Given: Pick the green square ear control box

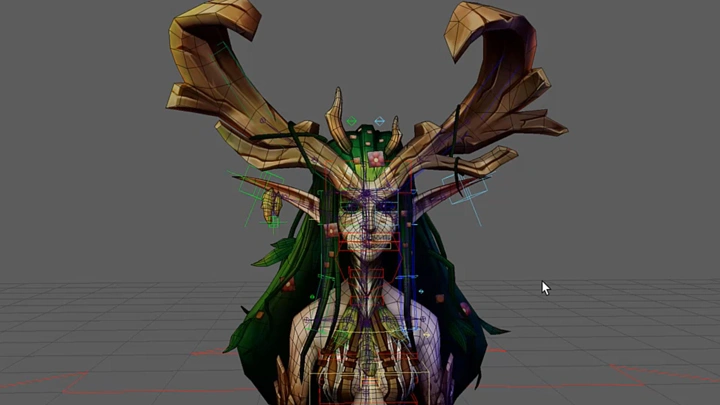Looking at the screenshot, I should (261, 183).
